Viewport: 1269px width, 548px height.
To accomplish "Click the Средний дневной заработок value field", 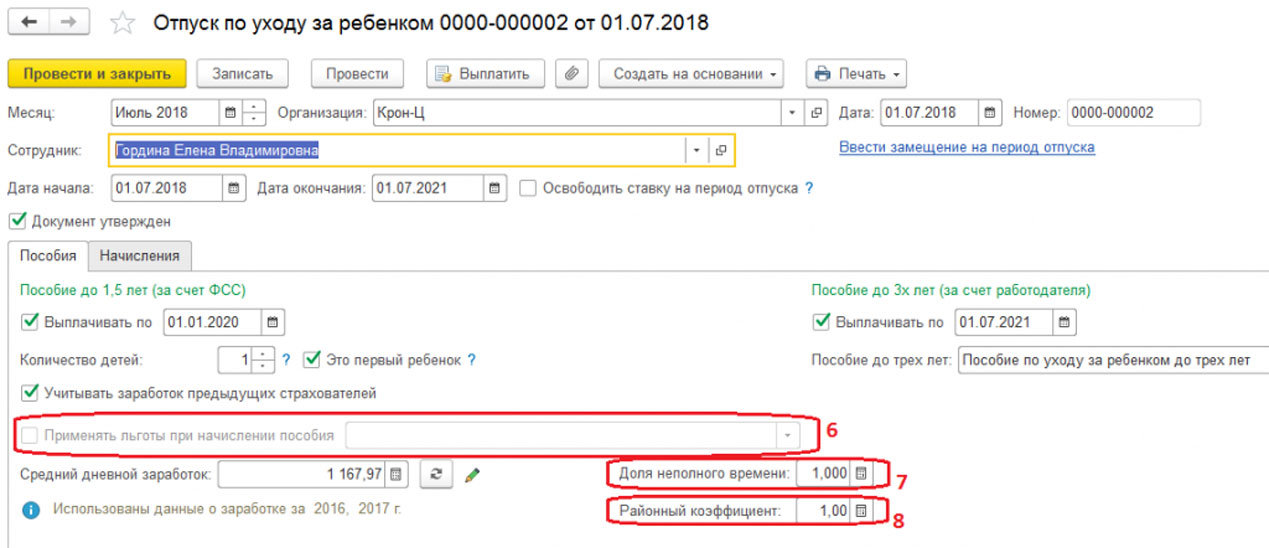I will pos(302,474).
